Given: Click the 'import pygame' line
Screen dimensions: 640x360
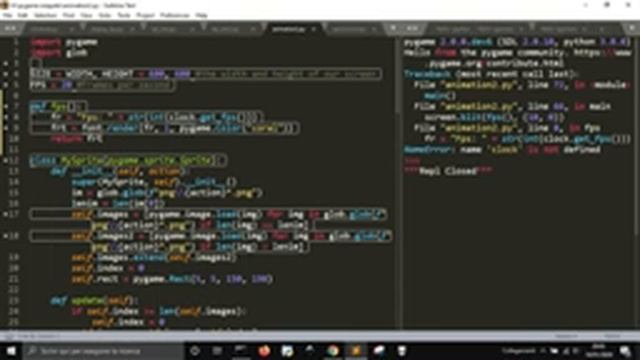Looking at the screenshot, I should tap(64, 42).
